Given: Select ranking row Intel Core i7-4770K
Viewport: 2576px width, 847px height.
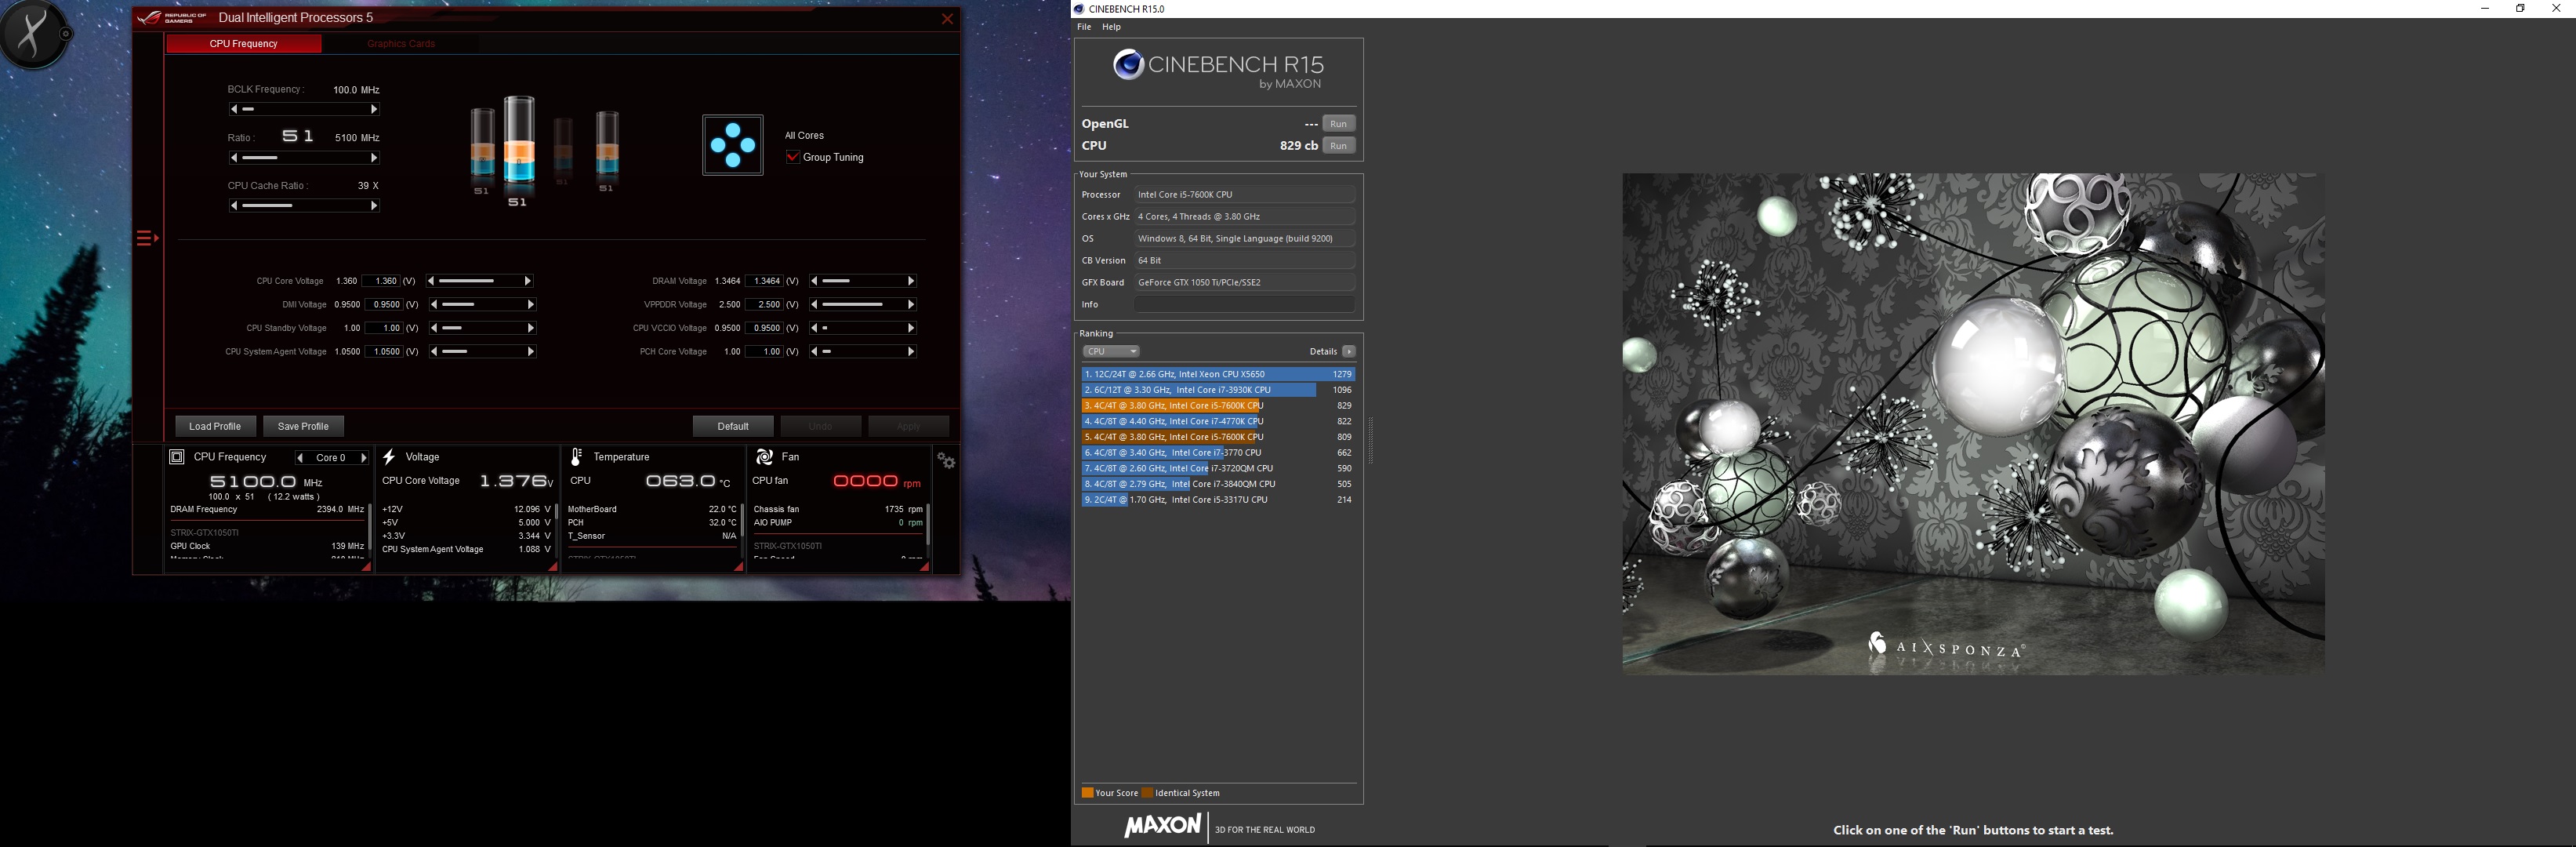Looking at the screenshot, I should coord(1218,421).
